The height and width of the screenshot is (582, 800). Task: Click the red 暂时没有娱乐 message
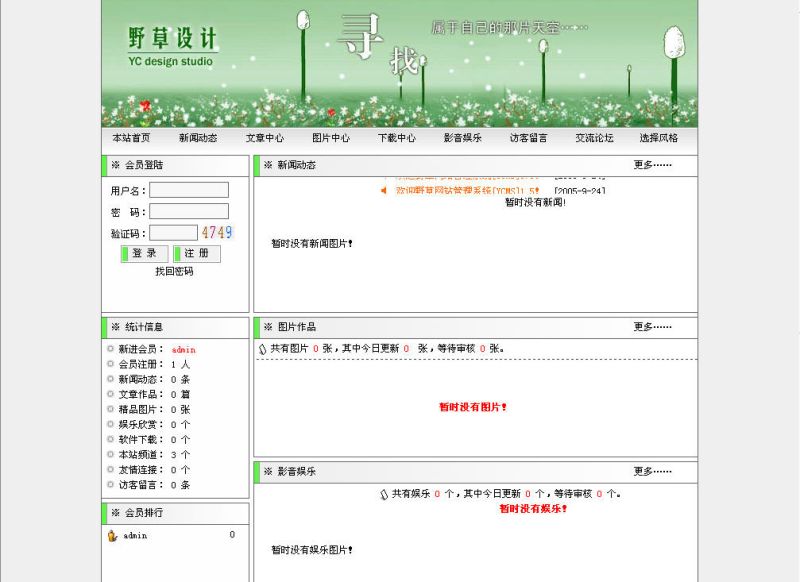click(x=533, y=509)
